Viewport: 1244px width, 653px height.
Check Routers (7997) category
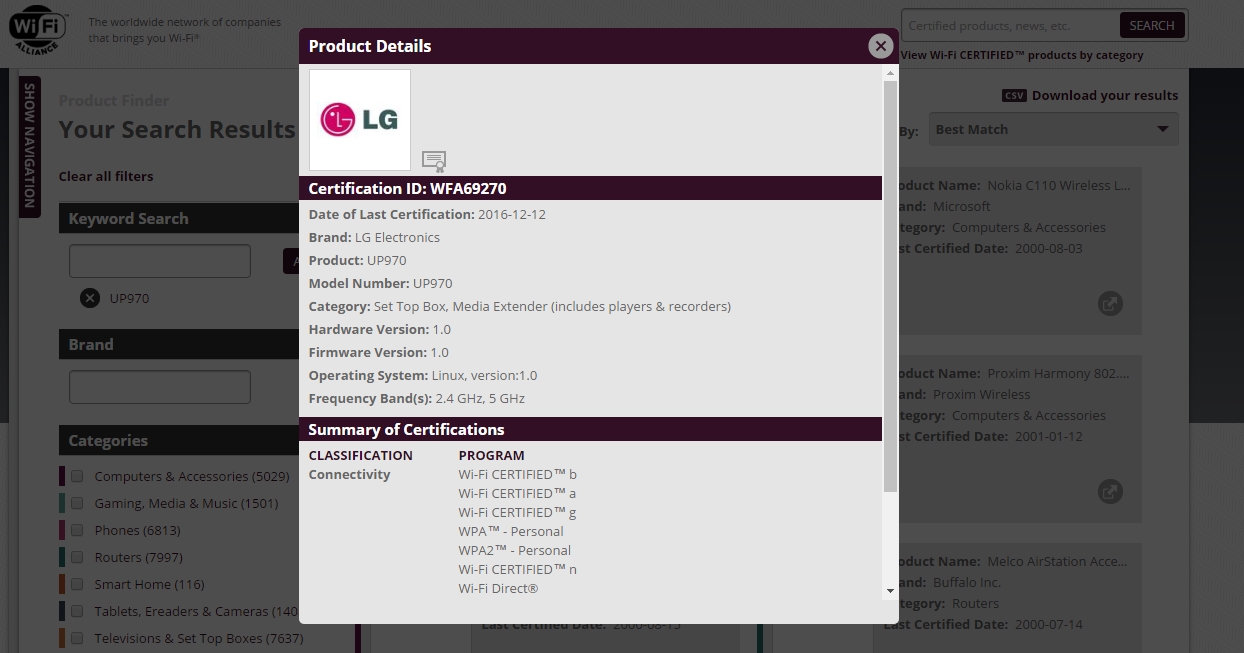point(77,557)
